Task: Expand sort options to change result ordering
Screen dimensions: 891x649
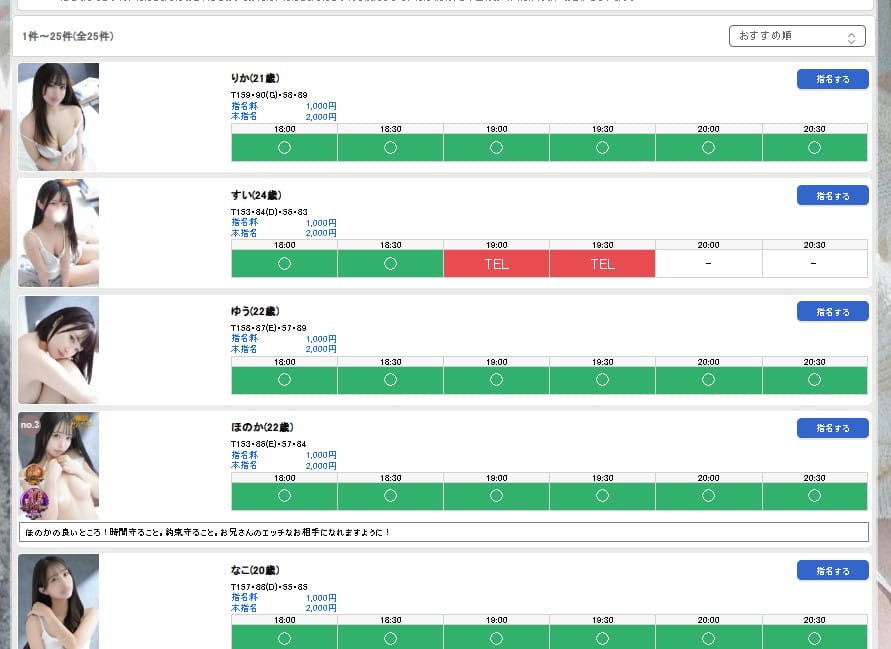Action: point(797,36)
